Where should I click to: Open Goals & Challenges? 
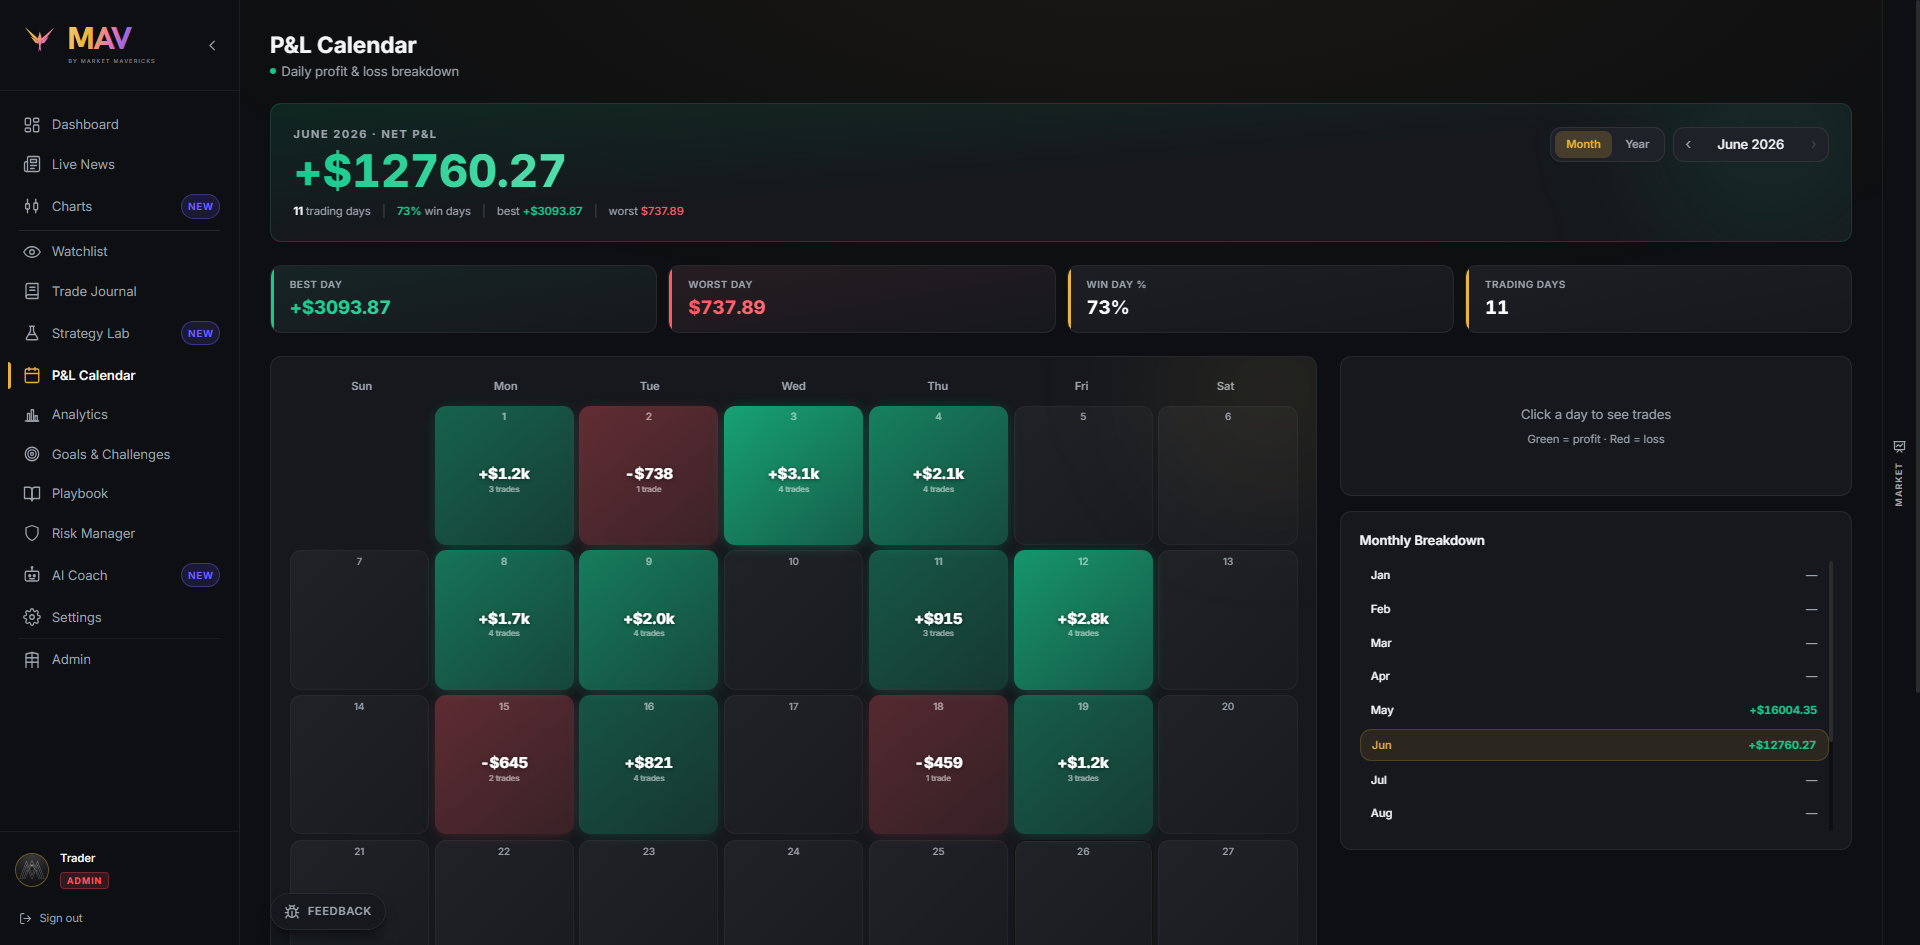(119, 454)
